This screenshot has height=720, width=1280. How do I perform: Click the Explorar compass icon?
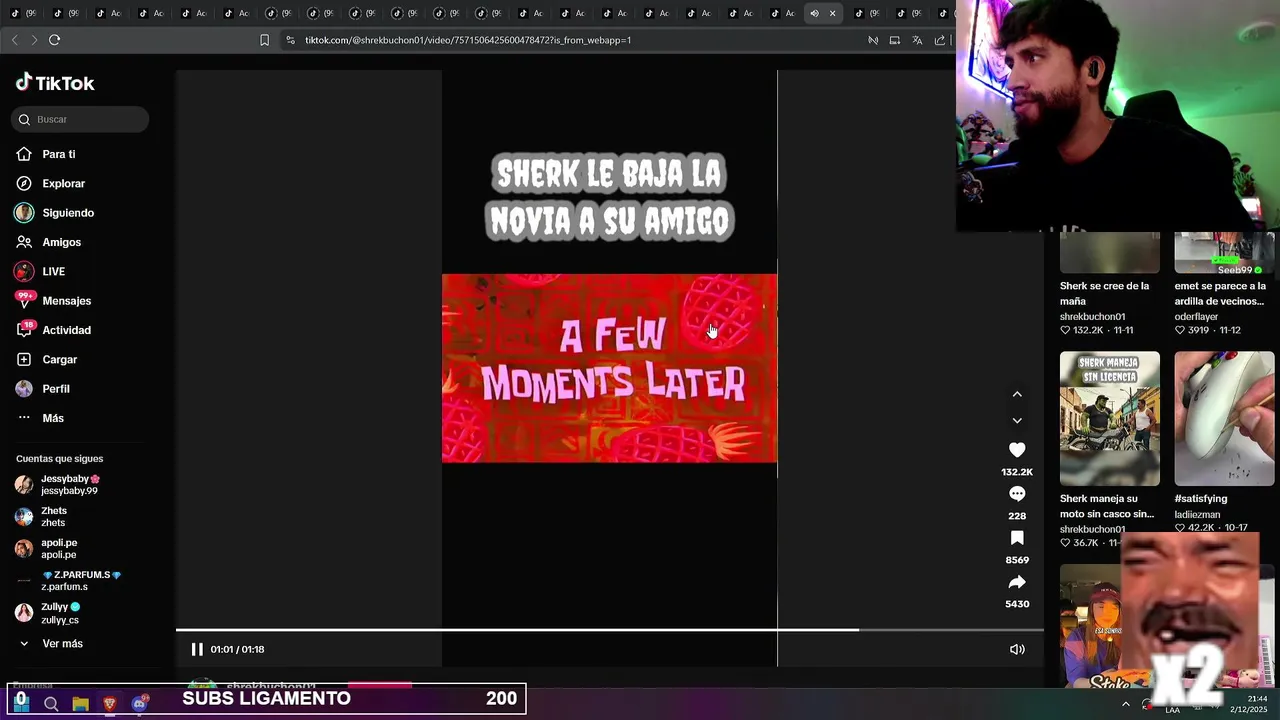(x=24, y=183)
